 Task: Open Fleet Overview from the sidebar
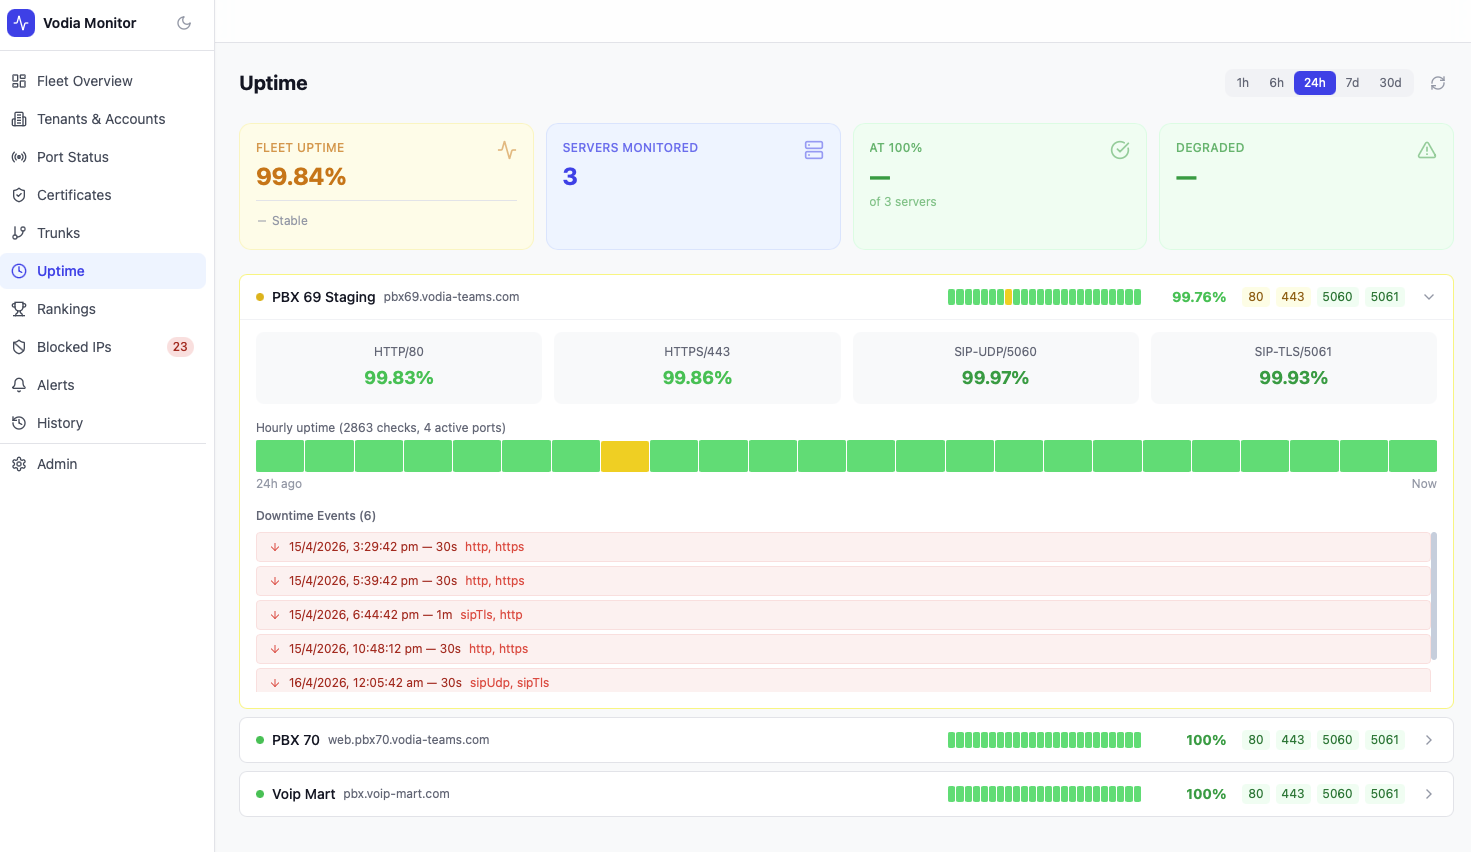coord(84,81)
